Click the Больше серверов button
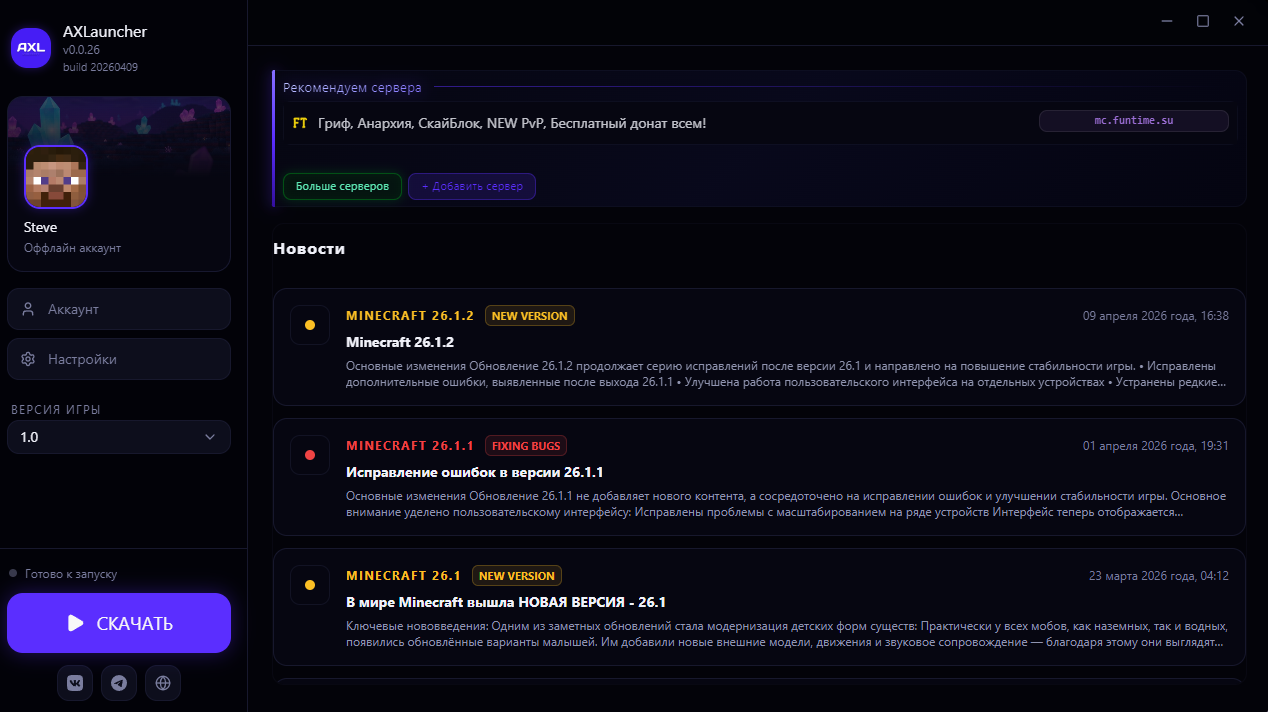This screenshot has height=714, width=1268. (342, 186)
